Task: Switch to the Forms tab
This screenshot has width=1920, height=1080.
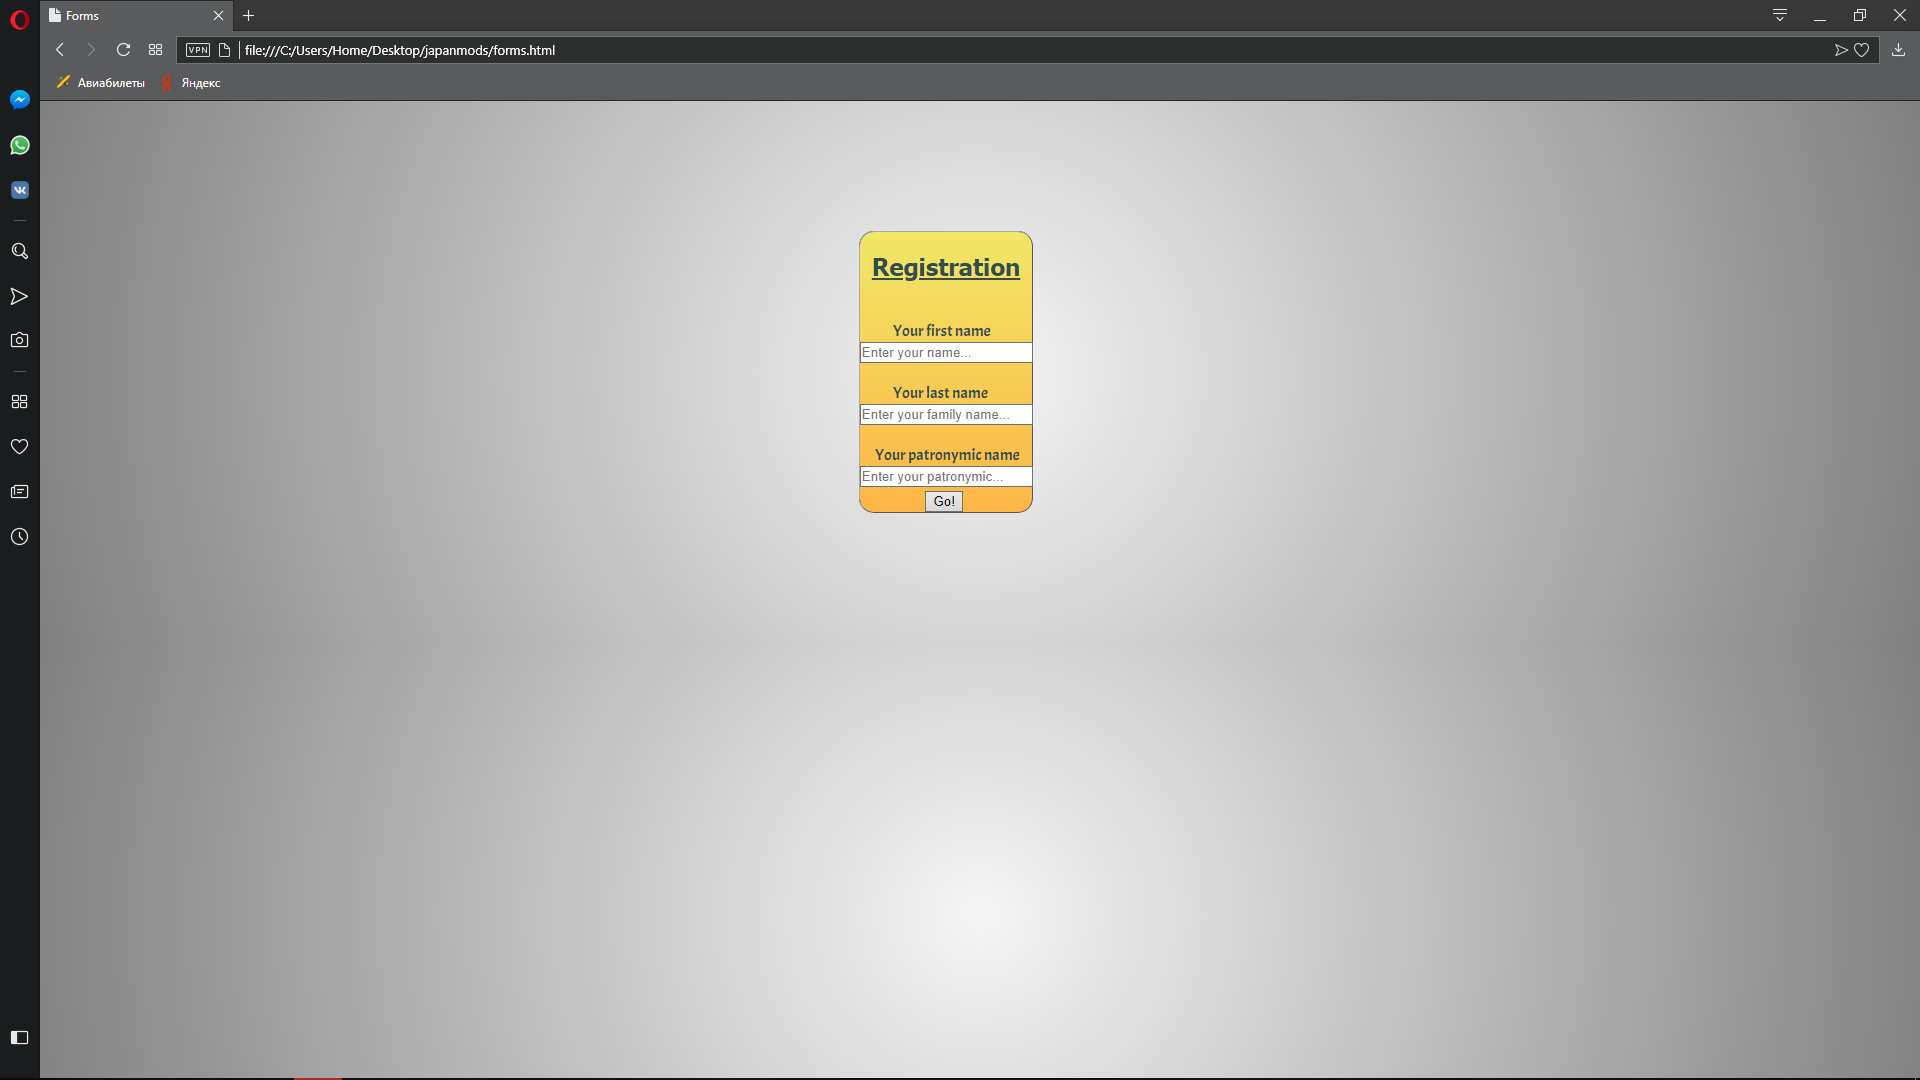Action: click(x=120, y=15)
